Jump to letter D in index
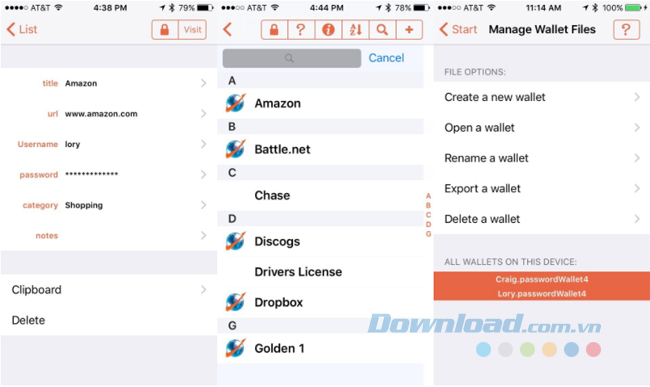Image resolution: width=650 pixels, height=387 pixels. point(428,225)
